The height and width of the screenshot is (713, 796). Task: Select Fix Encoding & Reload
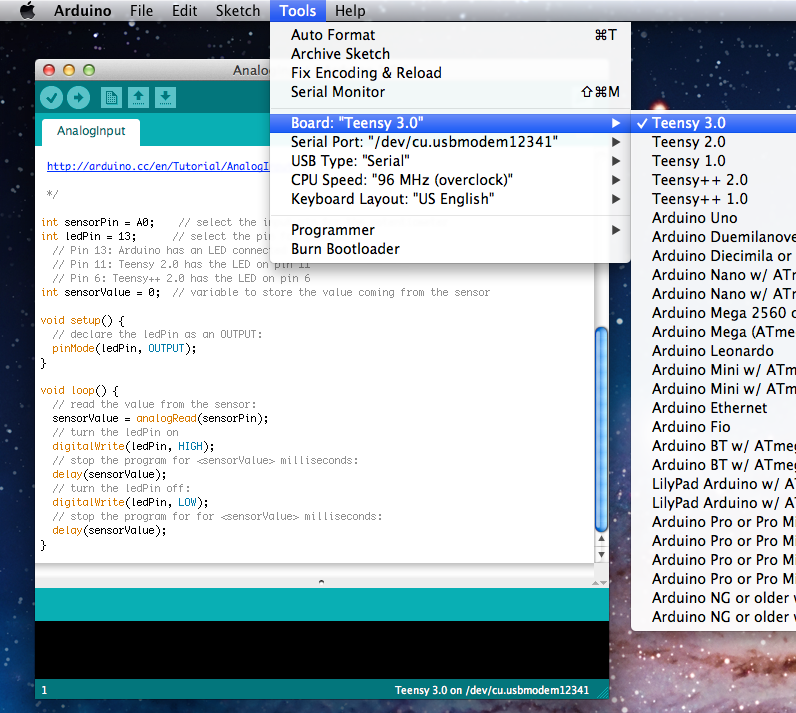coord(450,73)
